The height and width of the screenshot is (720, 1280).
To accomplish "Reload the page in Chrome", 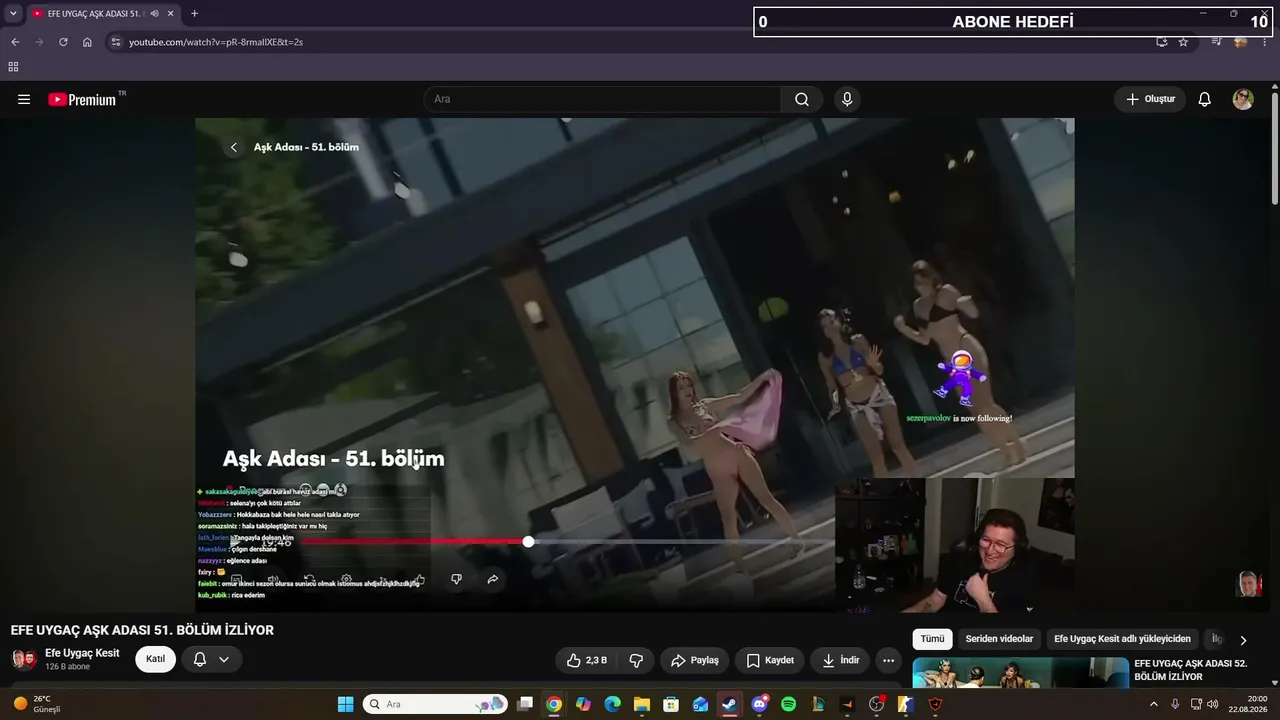I will 63,42.
